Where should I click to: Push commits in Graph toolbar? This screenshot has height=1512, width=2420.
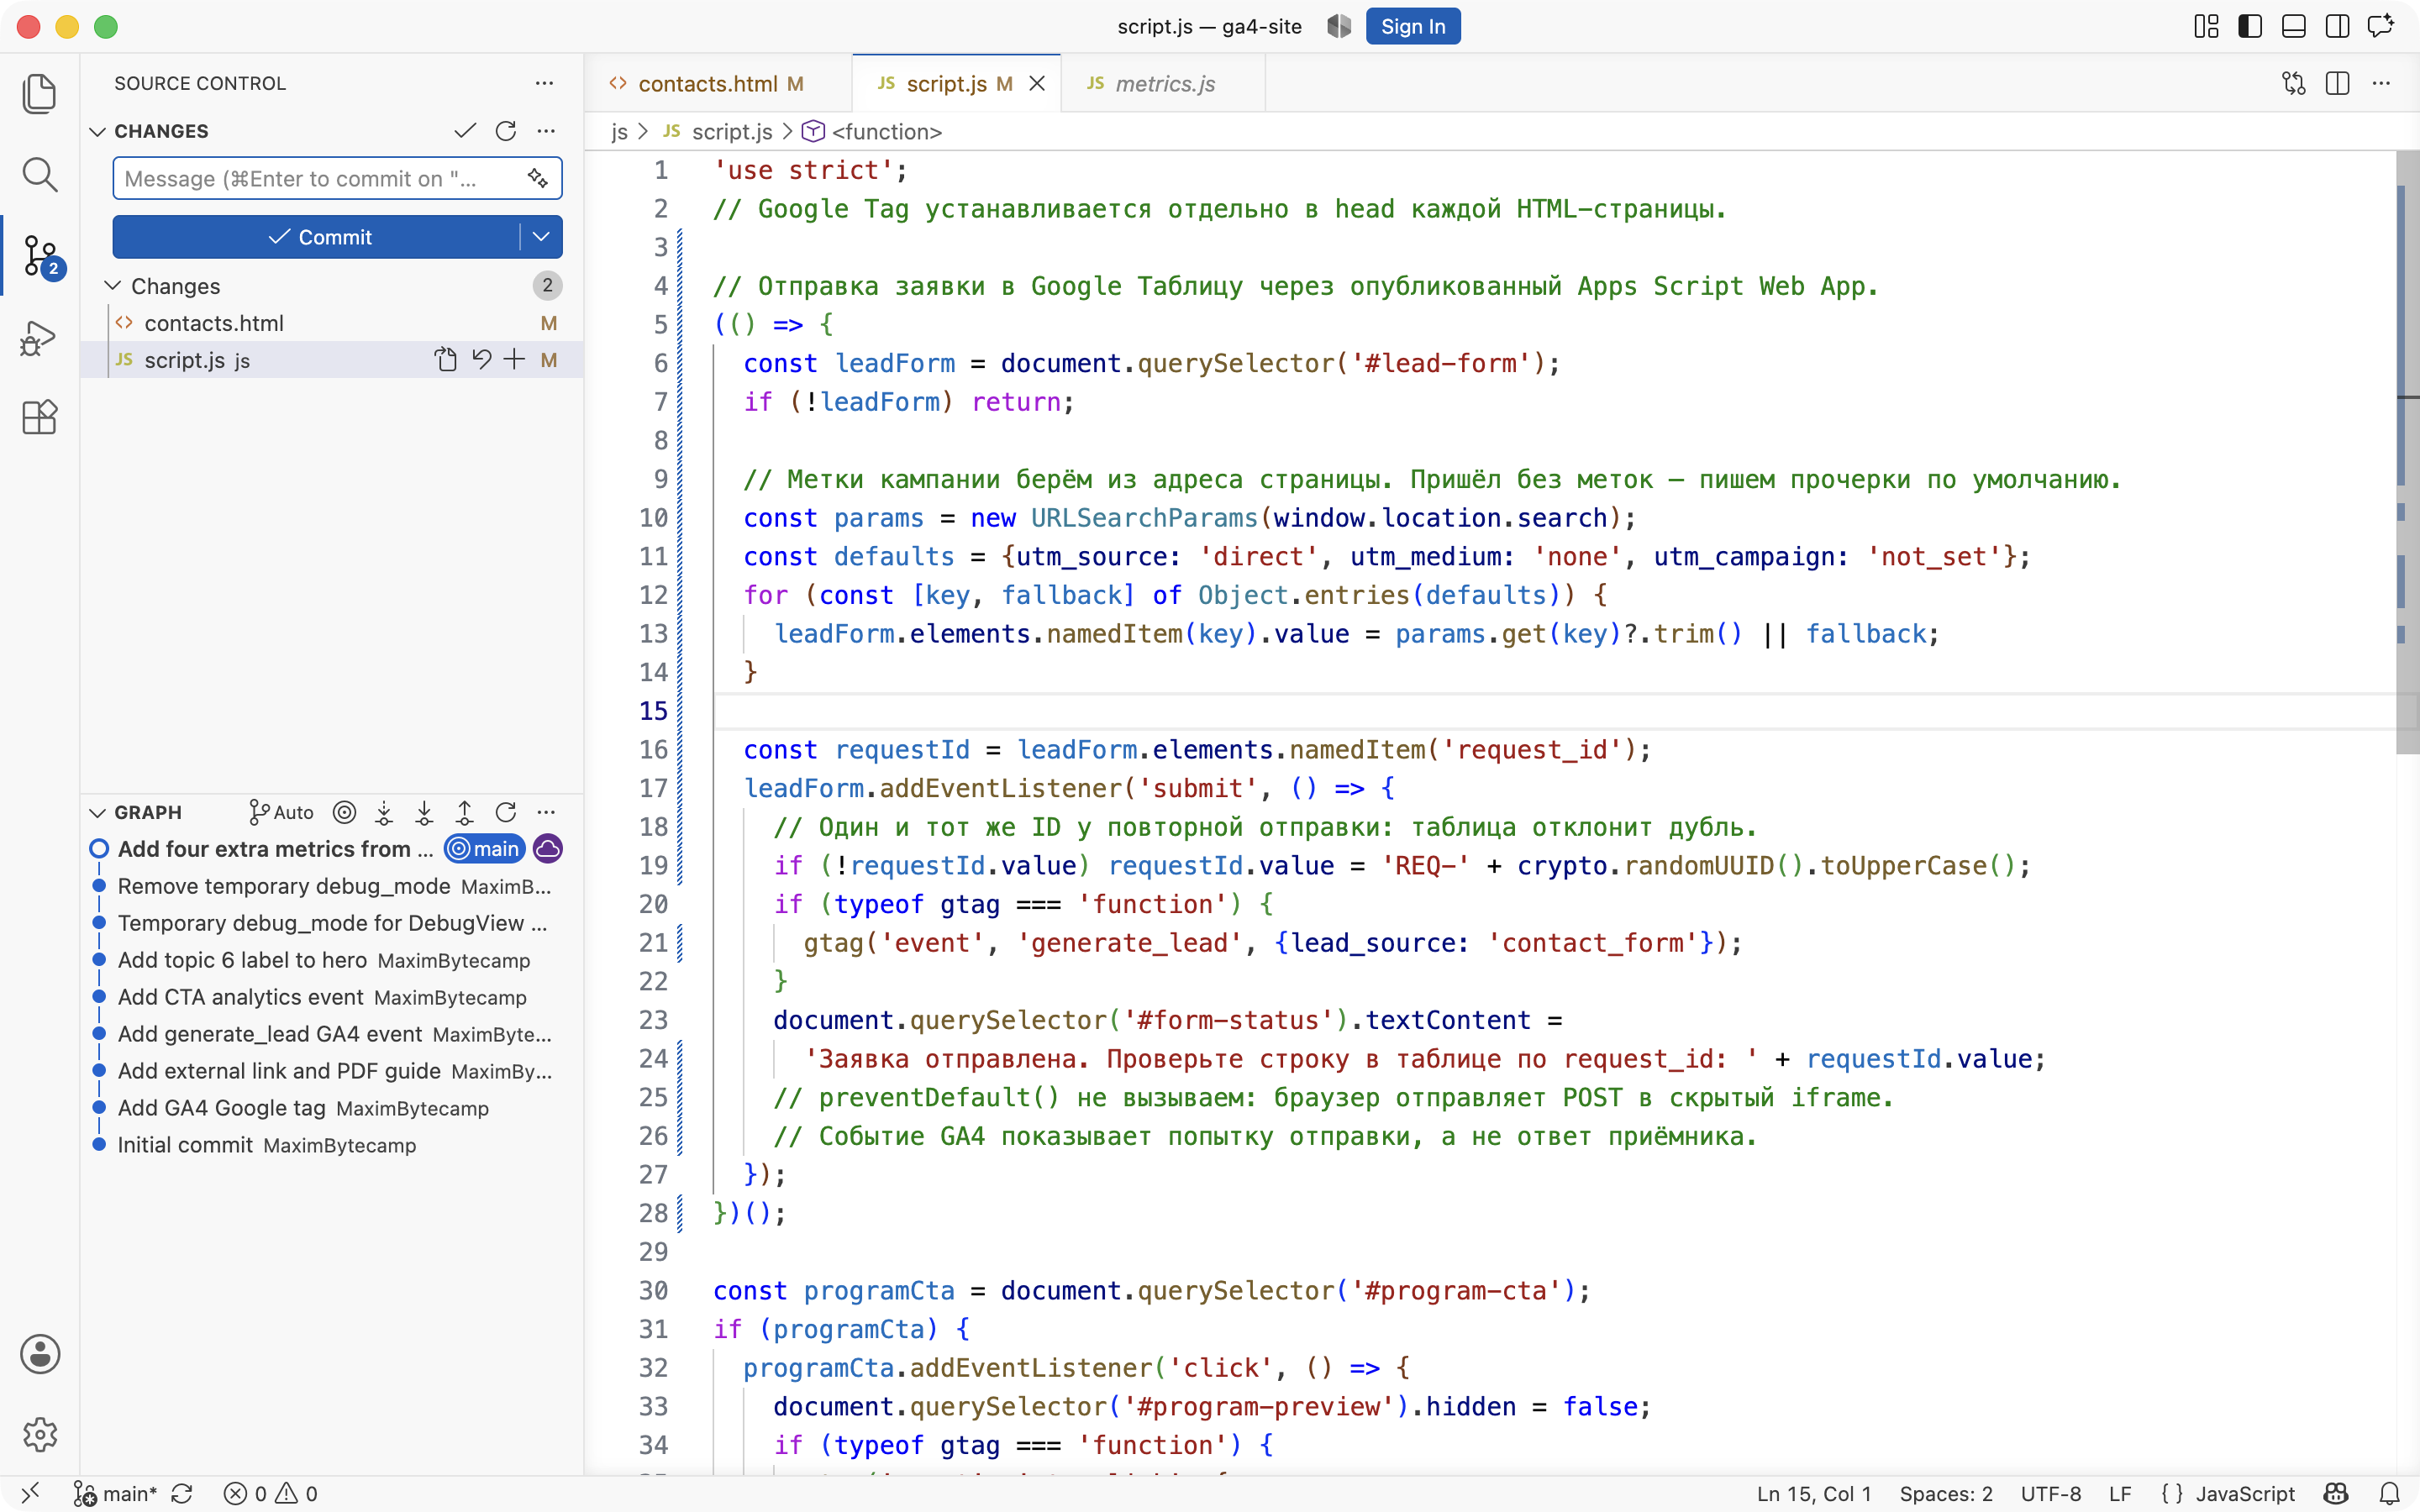(x=465, y=812)
